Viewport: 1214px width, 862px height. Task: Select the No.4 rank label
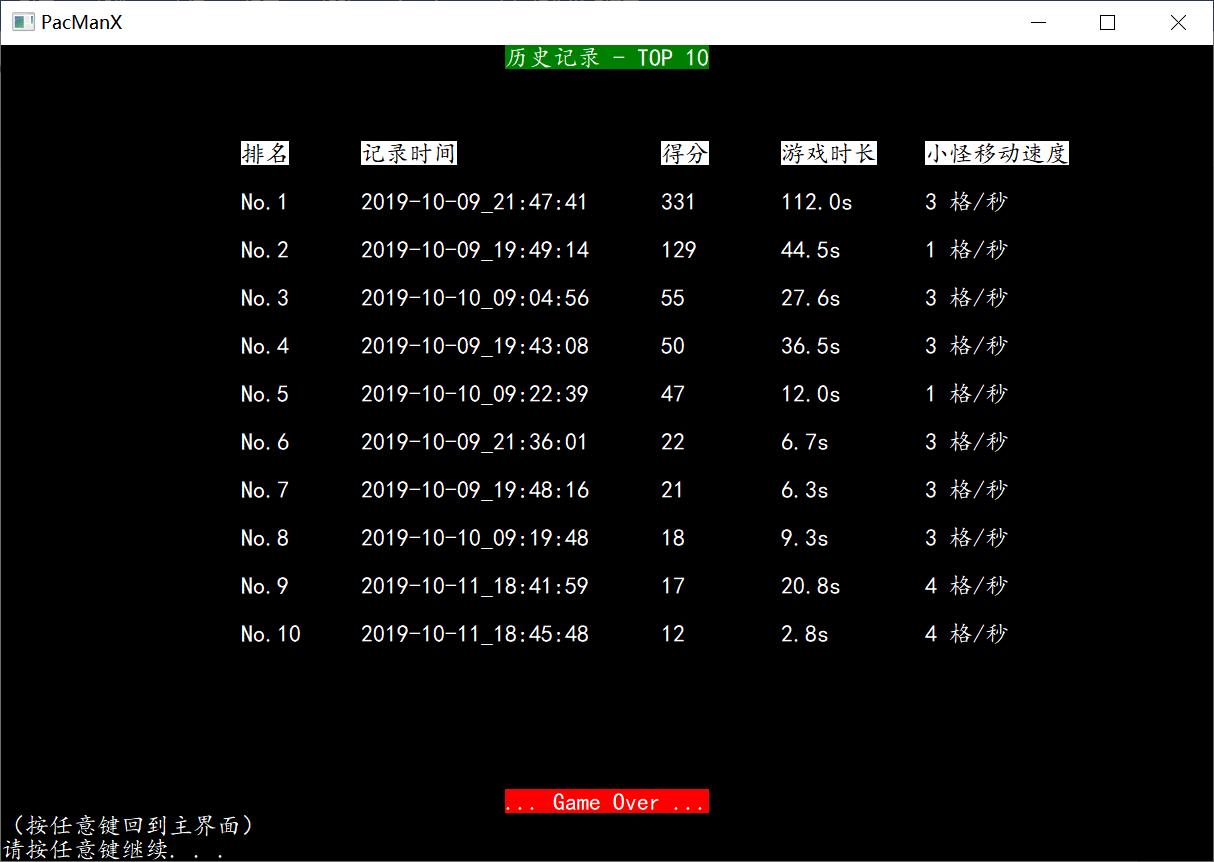pyautogui.click(x=265, y=346)
